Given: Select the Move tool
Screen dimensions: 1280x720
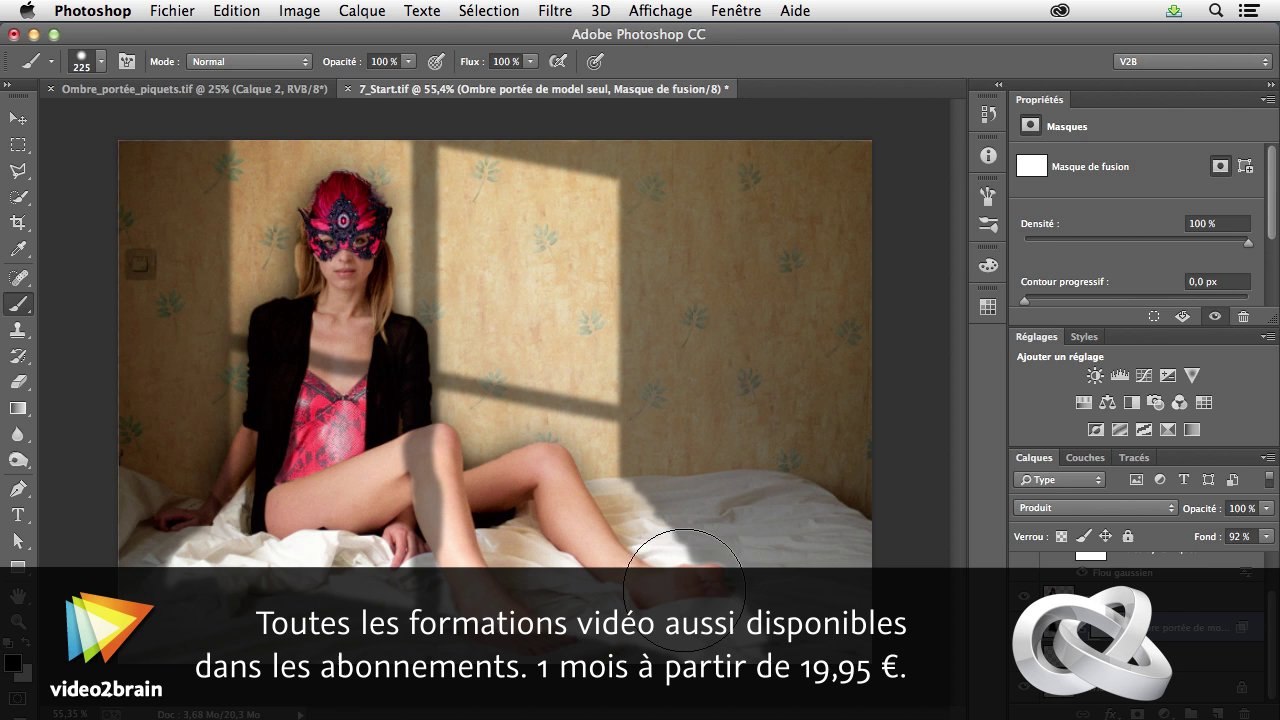Looking at the screenshot, I should coord(18,119).
